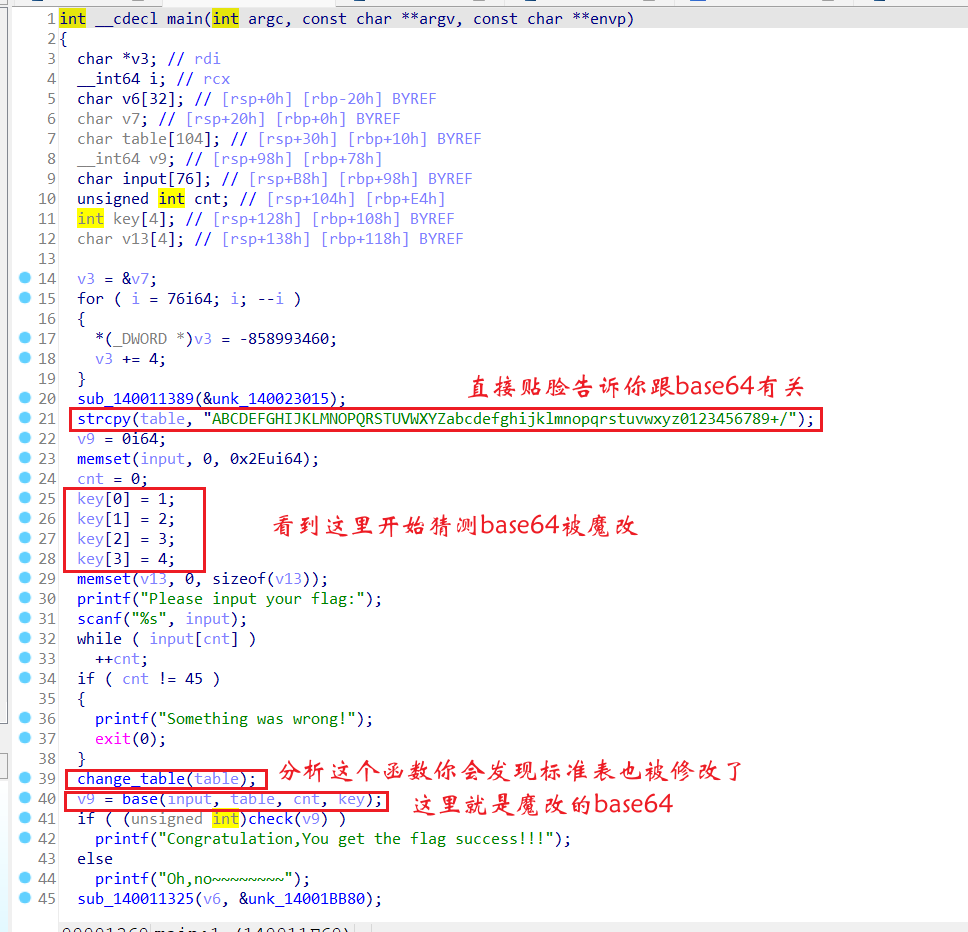Screen dimensions: 968x932
Task: Open function sub_140011325
Action: coord(136,899)
